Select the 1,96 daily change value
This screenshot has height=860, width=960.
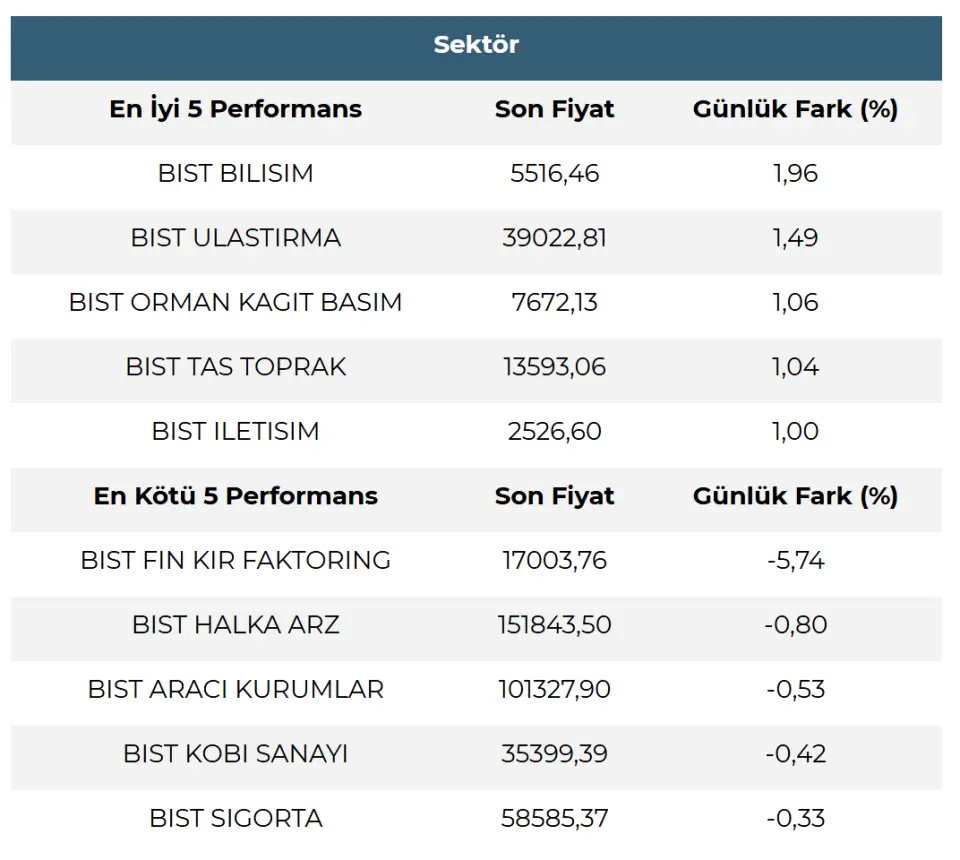796,173
